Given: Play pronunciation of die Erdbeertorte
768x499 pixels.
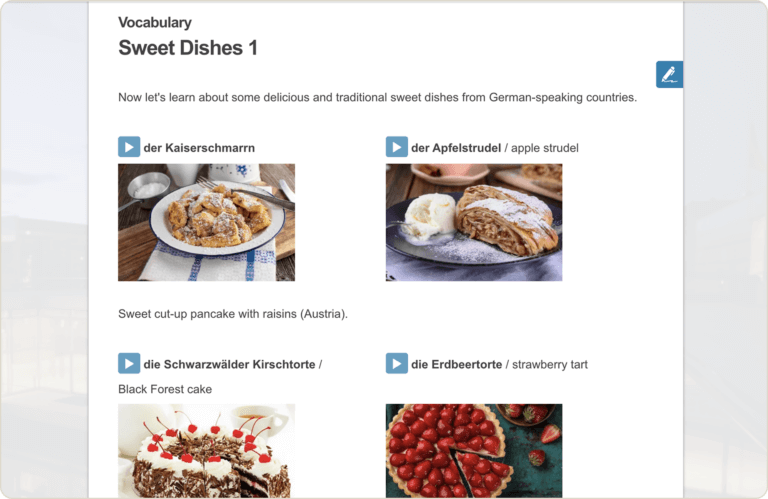Looking at the screenshot, I should [x=397, y=363].
